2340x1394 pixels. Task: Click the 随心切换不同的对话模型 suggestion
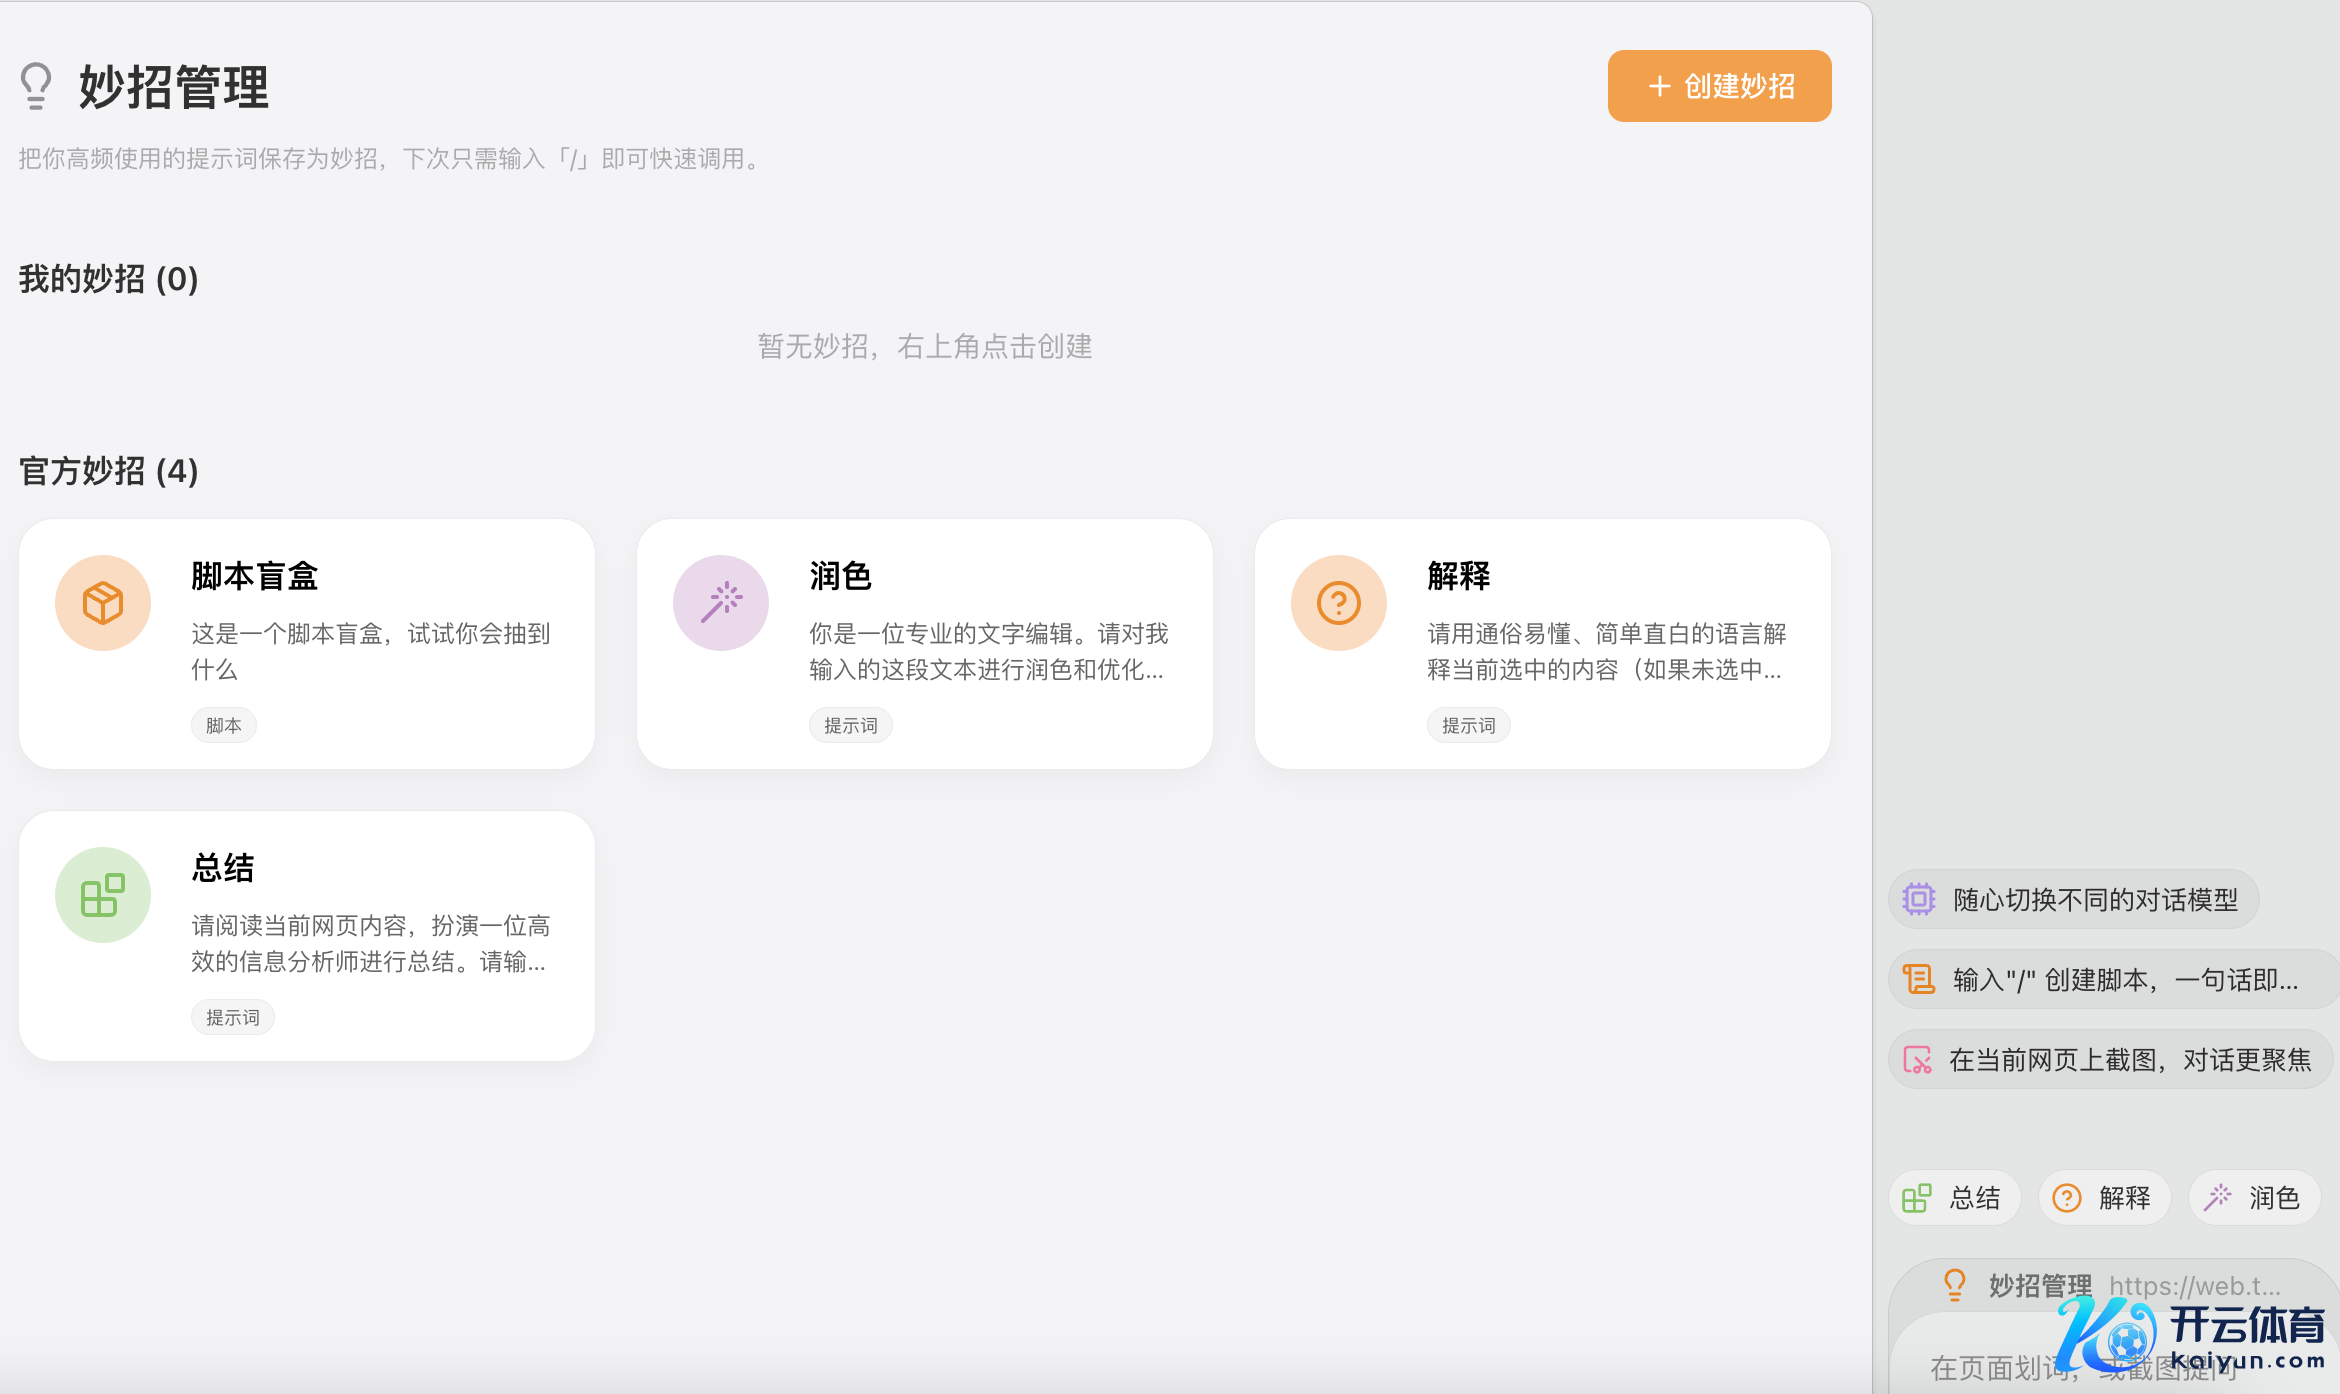pos(2094,899)
